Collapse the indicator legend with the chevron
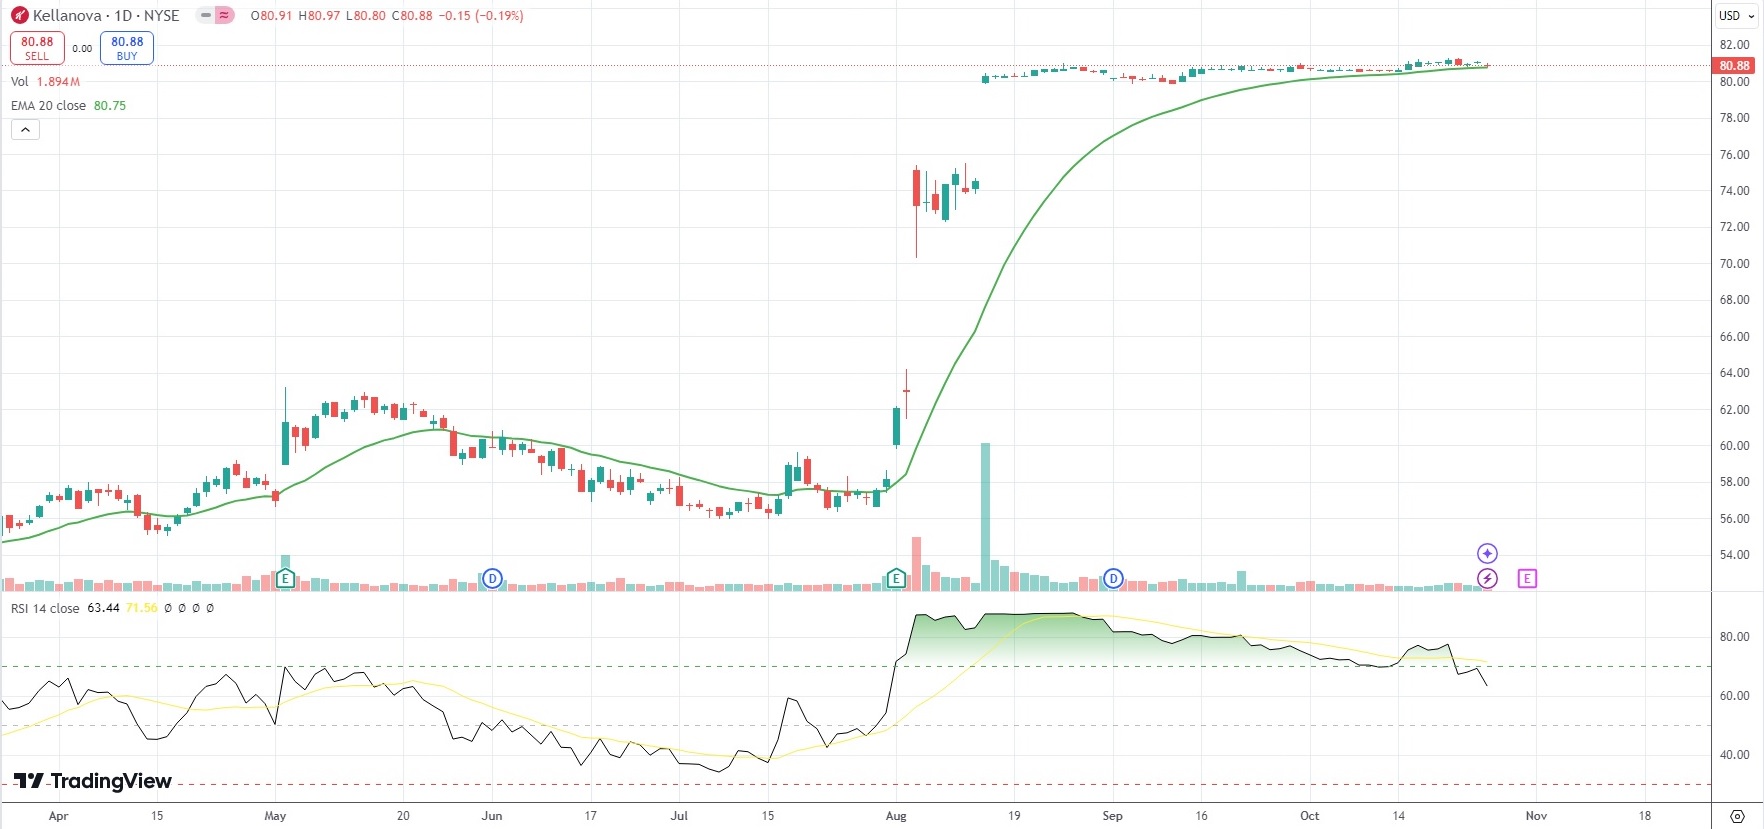 (x=26, y=130)
